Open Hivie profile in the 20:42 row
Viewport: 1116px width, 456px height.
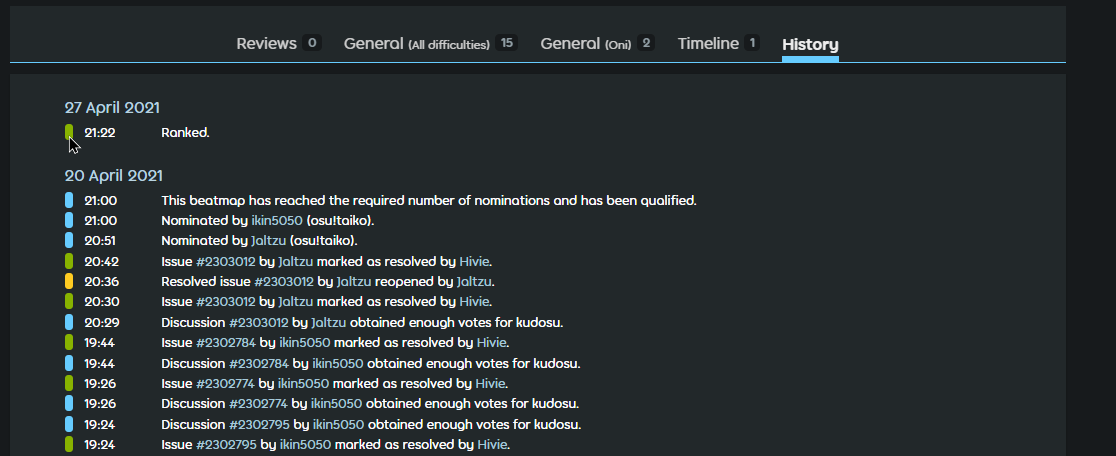pyautogui.click(x=474, y=261)
